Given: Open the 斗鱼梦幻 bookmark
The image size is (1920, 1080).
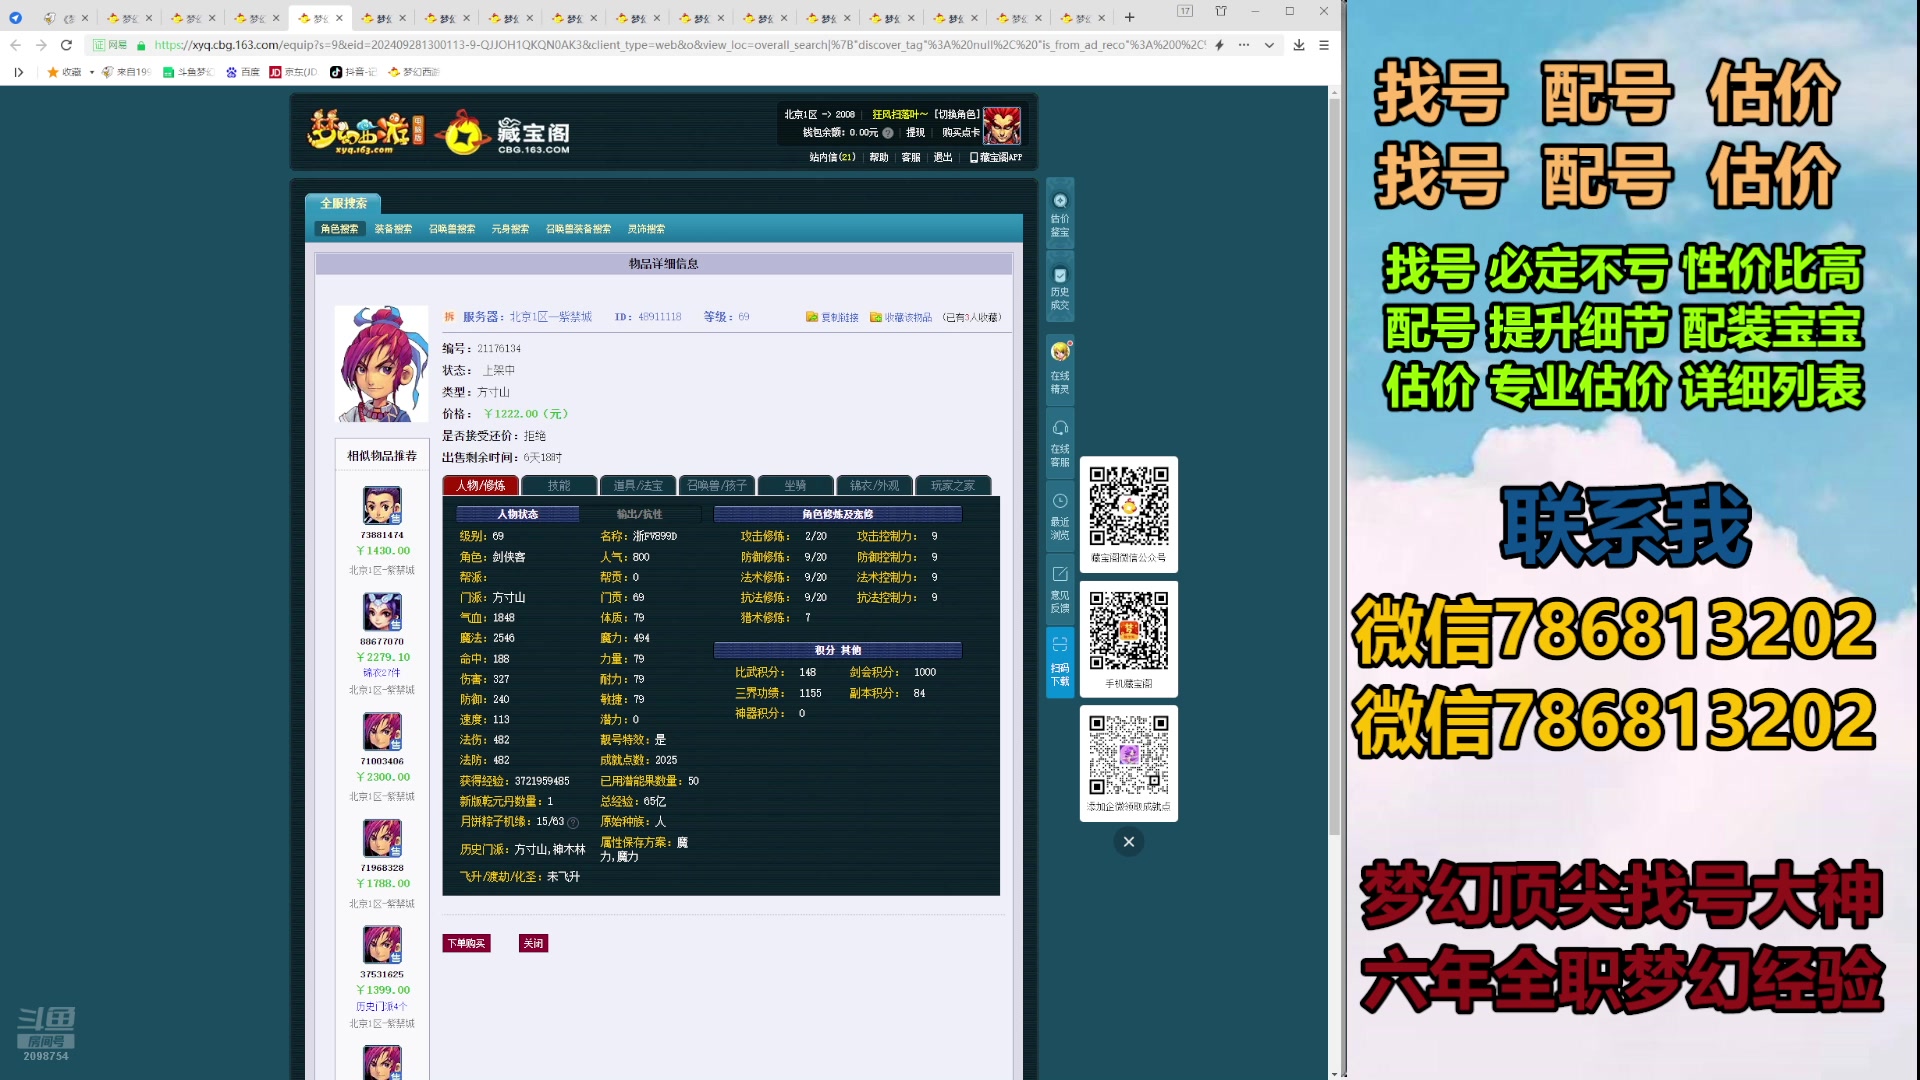Looking at the screenshot, I should pos(188,72).
